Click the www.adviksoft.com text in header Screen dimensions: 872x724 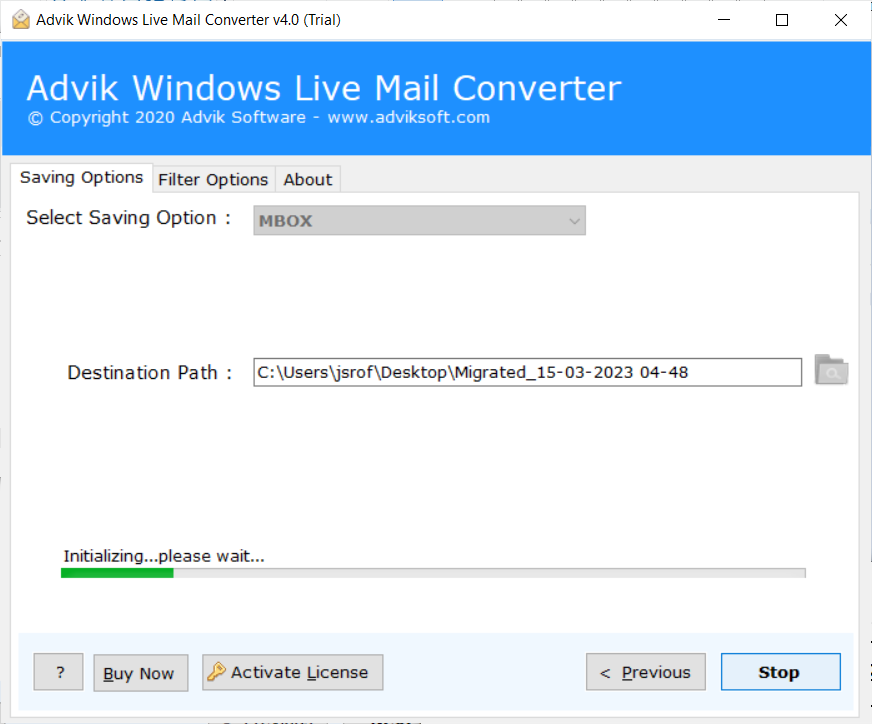point(409,117)
